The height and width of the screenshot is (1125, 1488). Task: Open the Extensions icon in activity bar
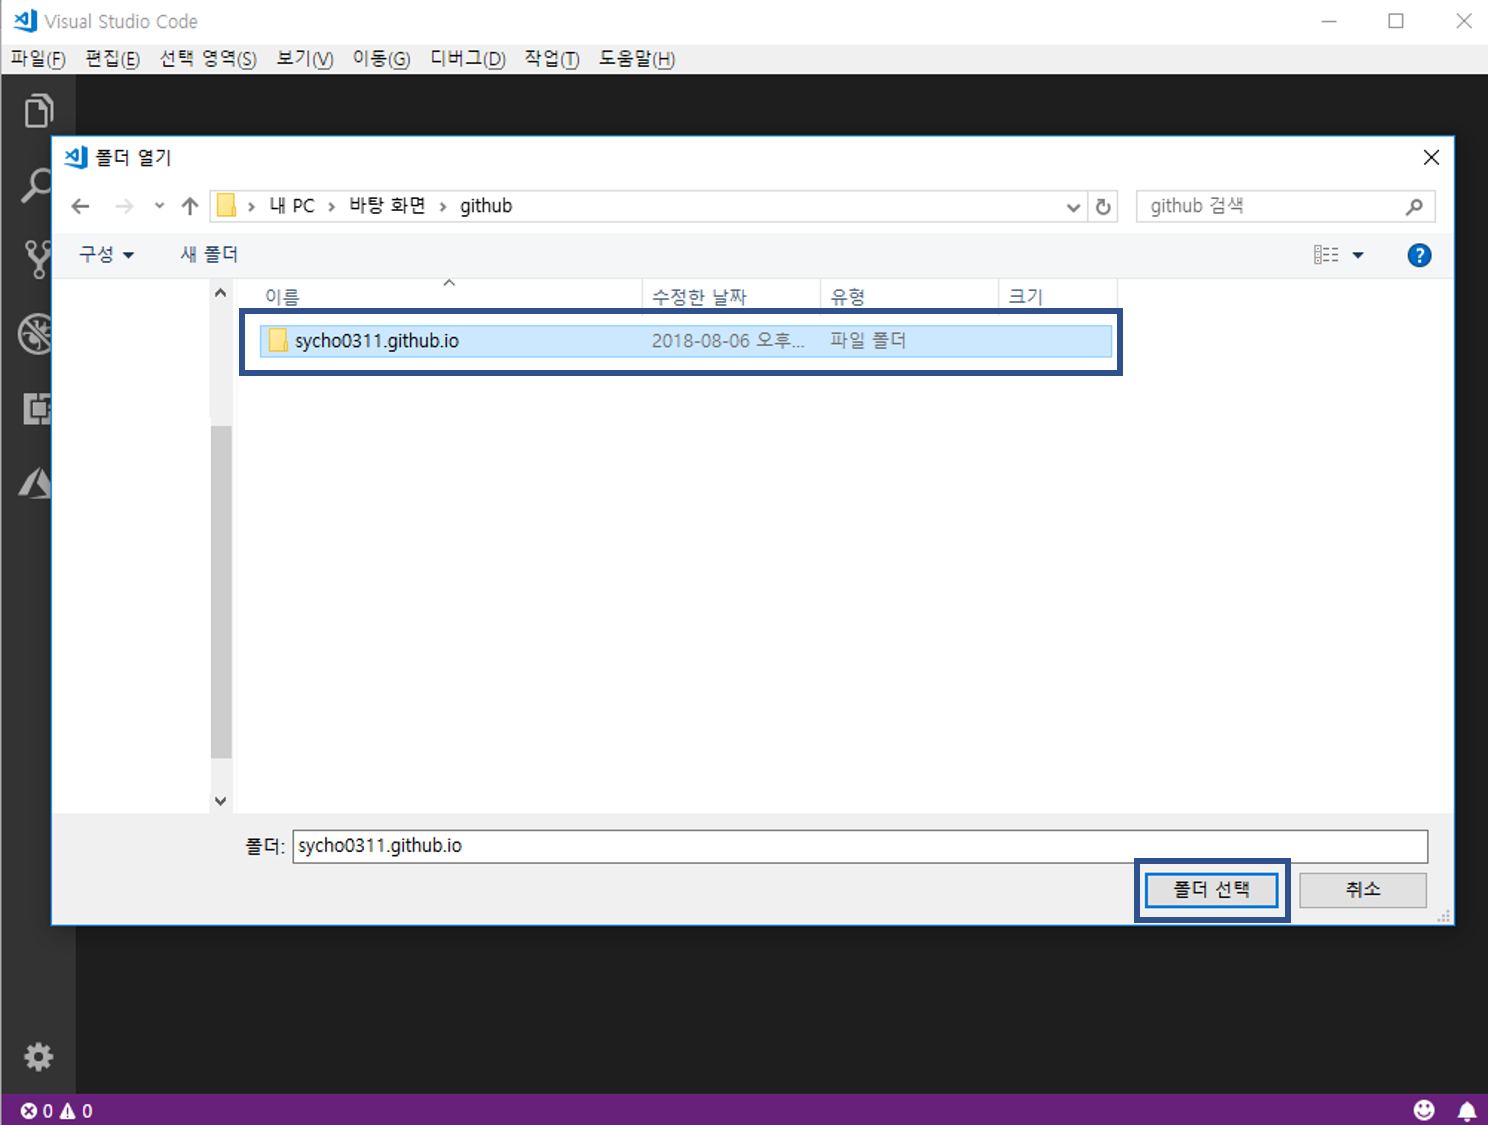(37, 408)
